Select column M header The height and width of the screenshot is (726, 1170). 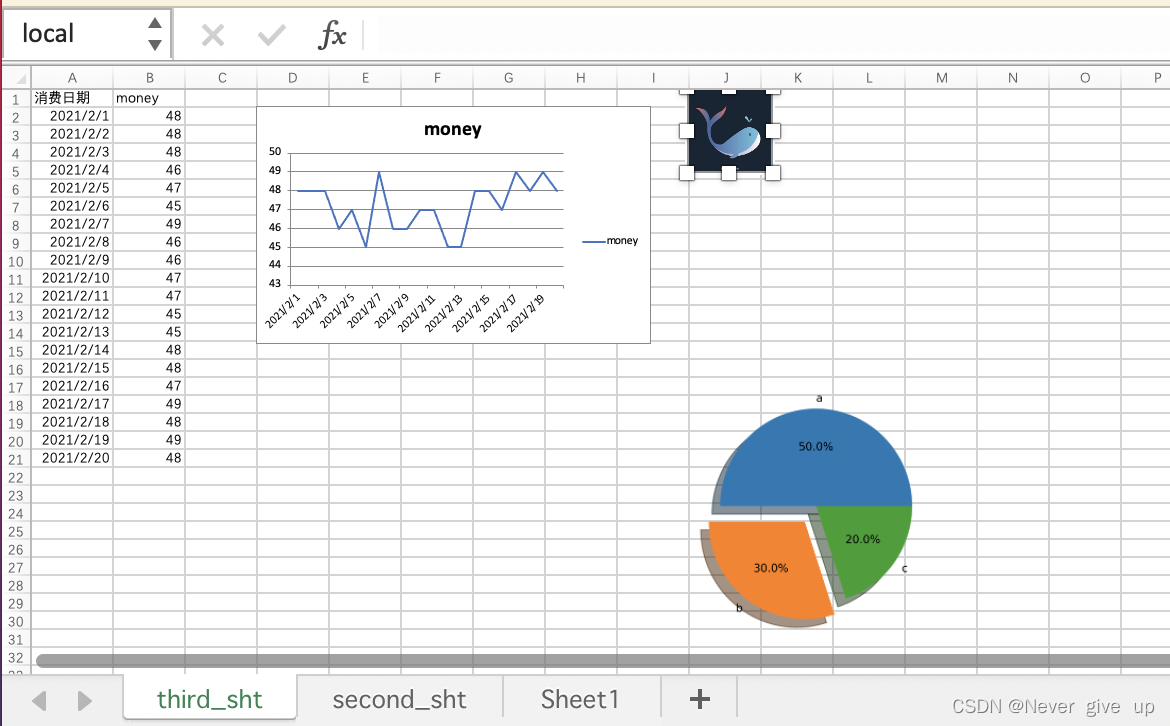pos(942,78)
